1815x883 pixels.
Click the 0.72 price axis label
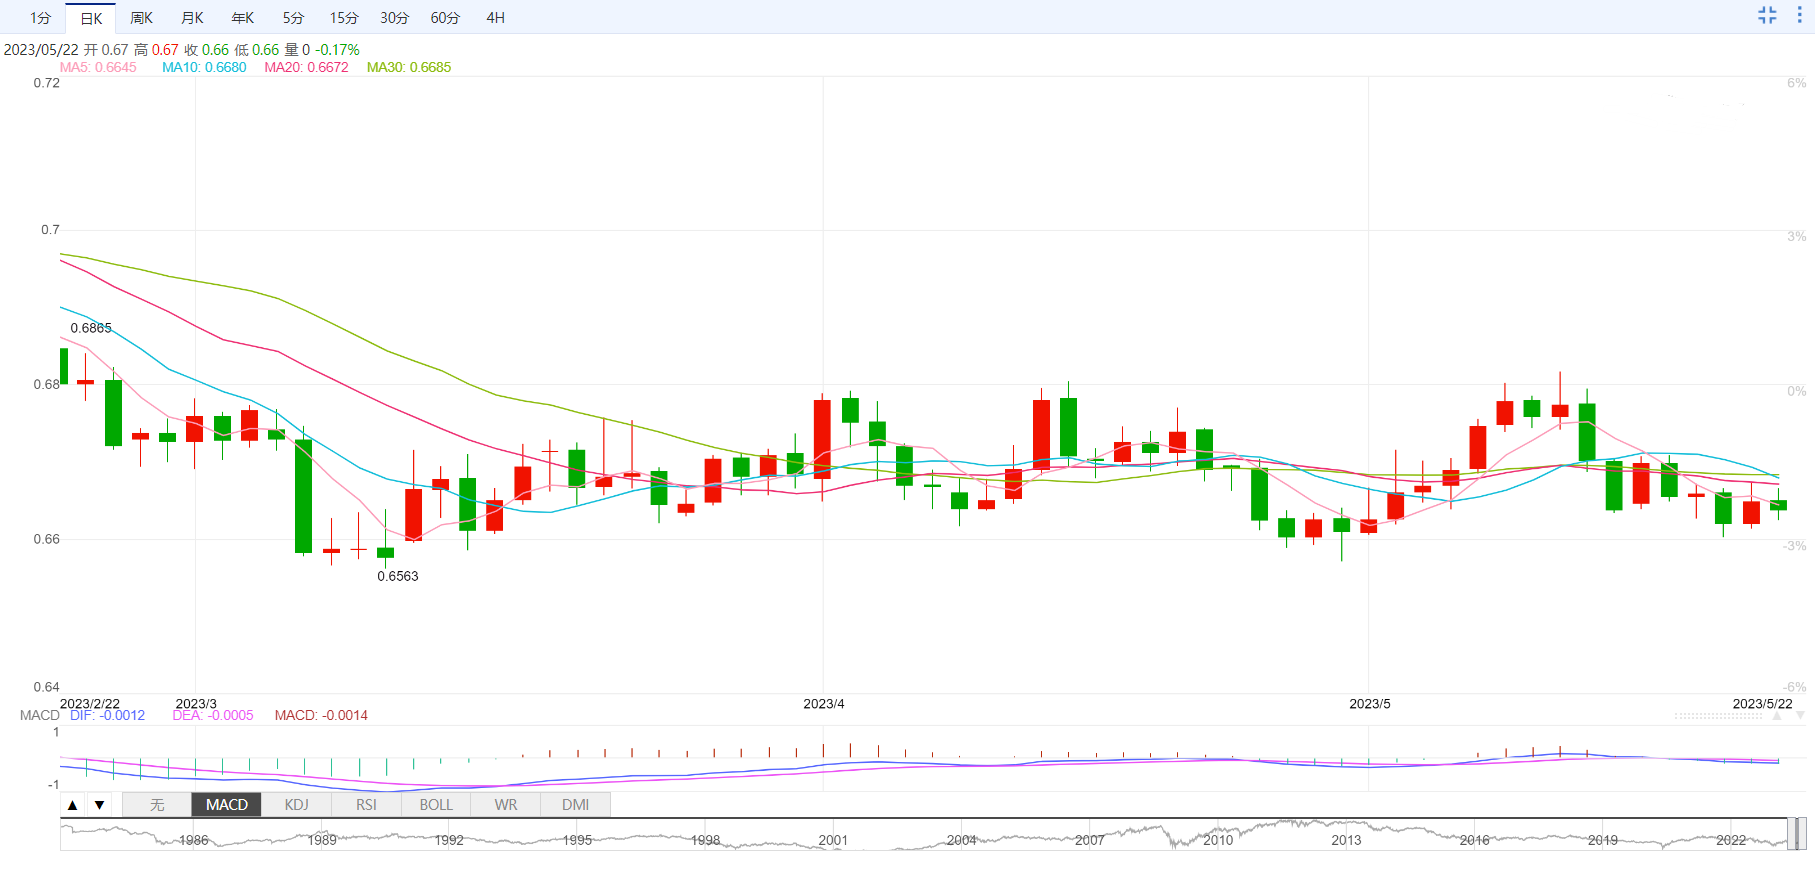(x=47, y=83)
